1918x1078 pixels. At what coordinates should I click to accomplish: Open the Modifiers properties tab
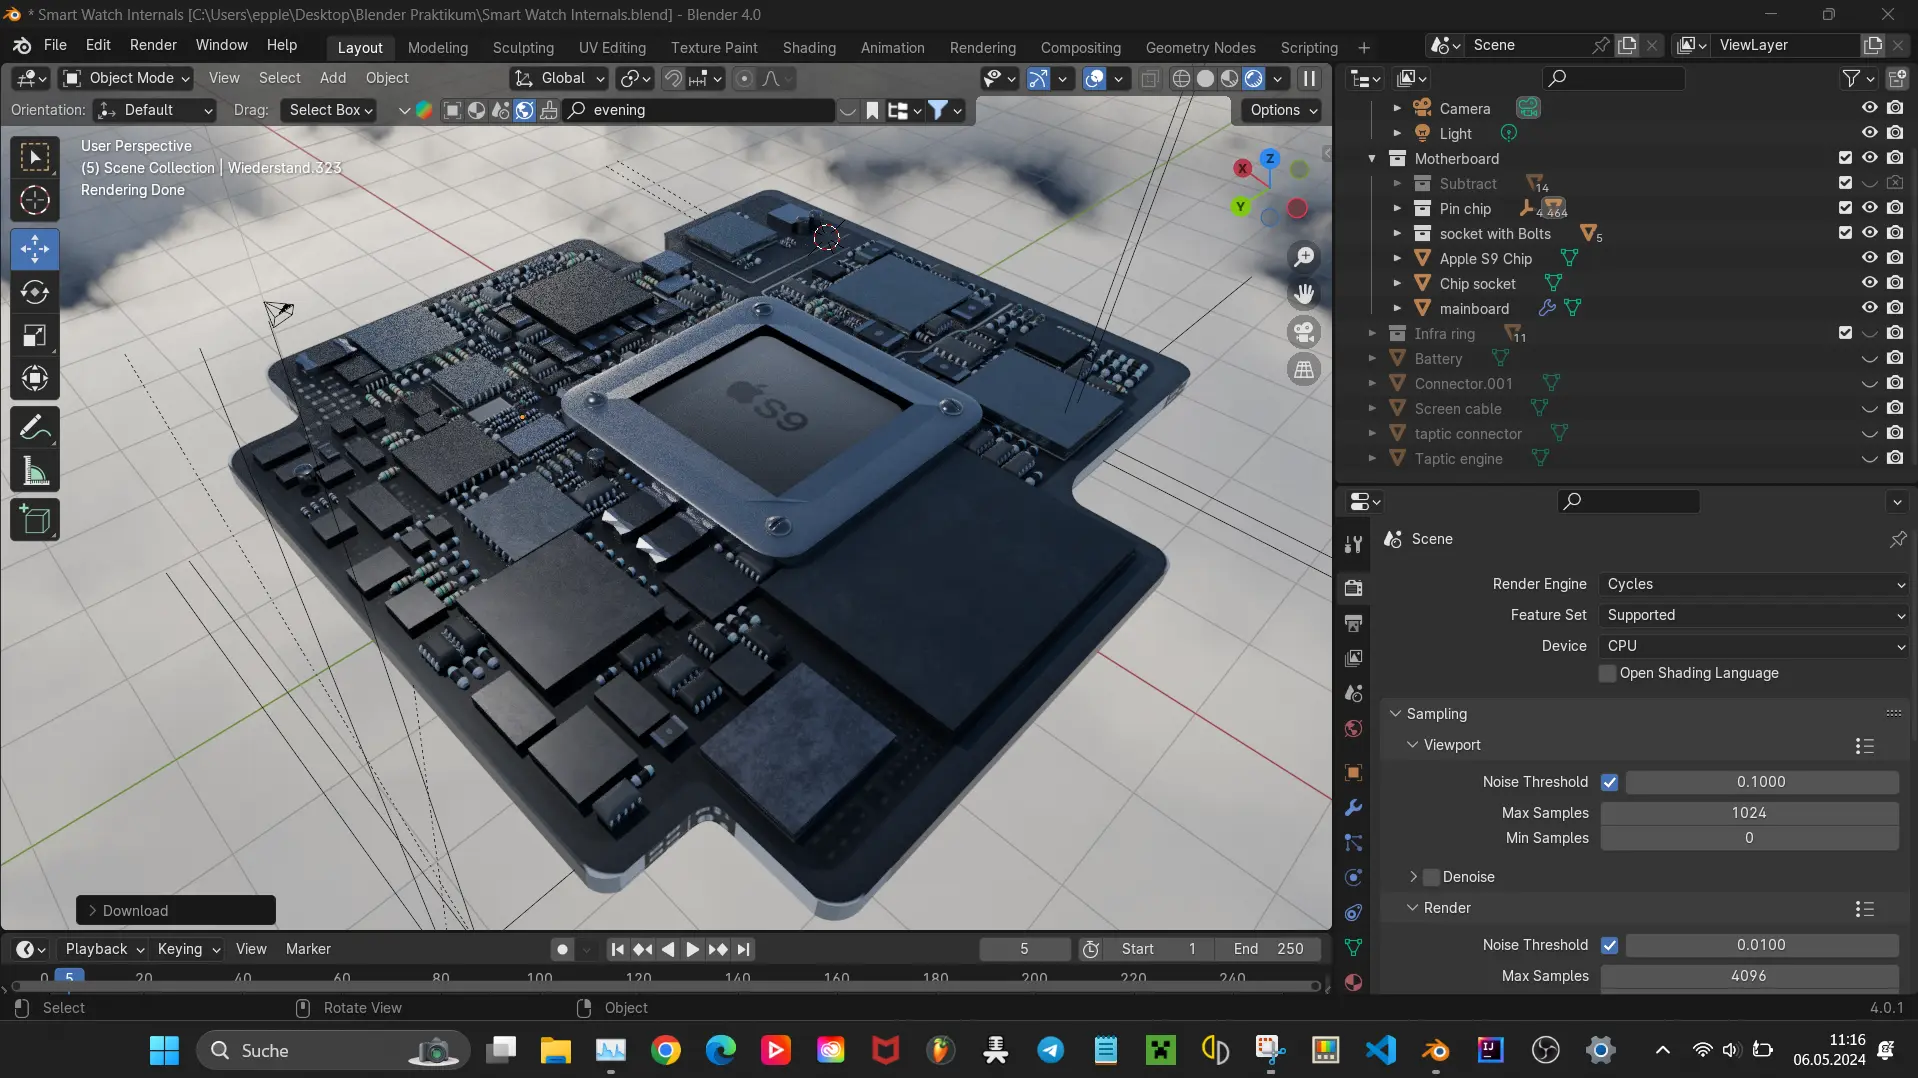pos(1354,808)
